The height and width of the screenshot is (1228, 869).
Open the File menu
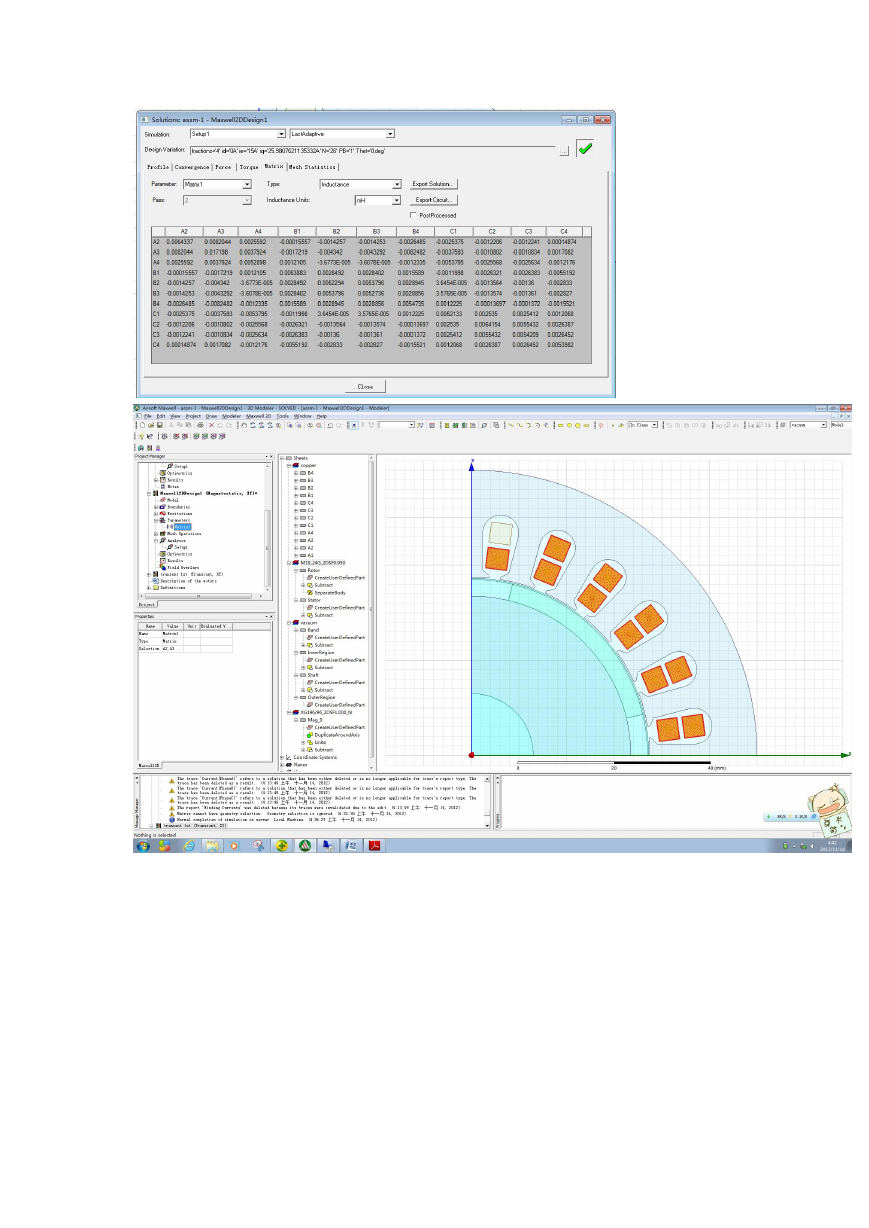148,415
